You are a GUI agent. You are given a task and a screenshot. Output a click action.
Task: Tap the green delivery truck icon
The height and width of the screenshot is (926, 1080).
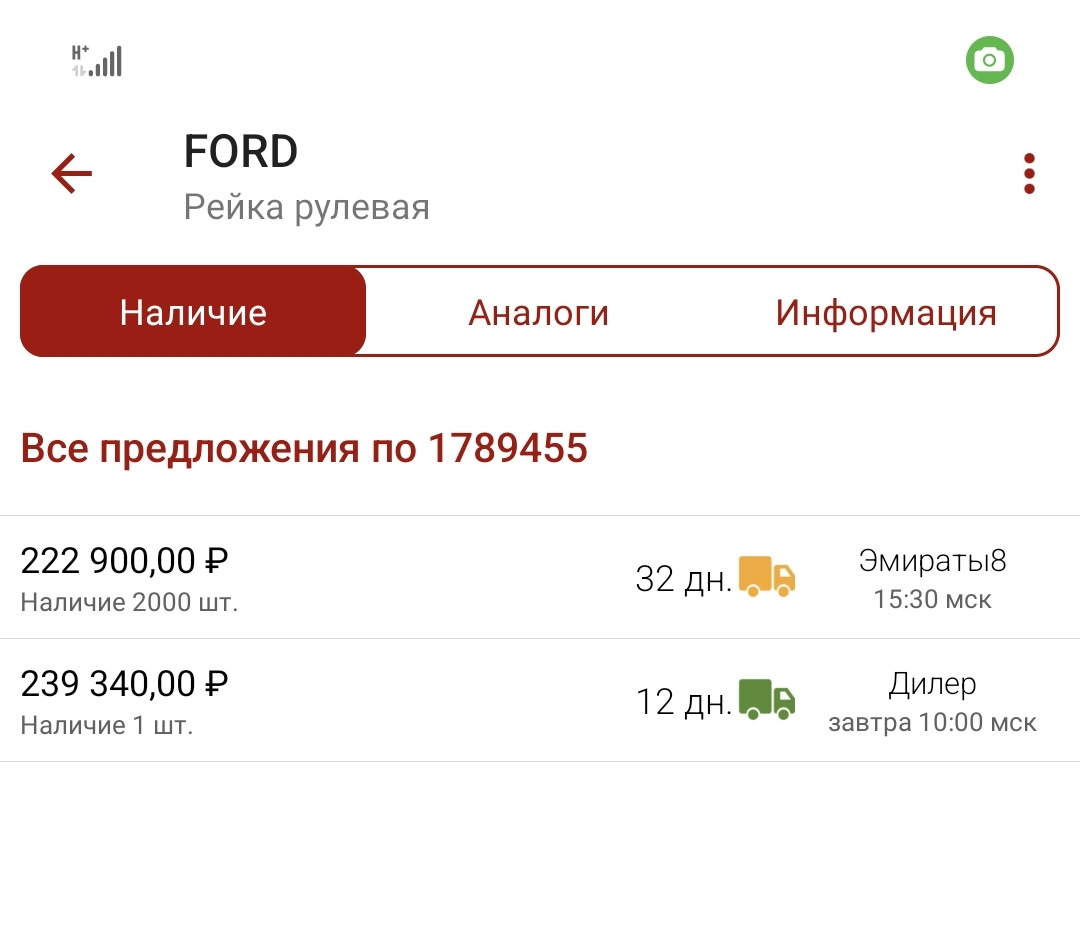767,699
